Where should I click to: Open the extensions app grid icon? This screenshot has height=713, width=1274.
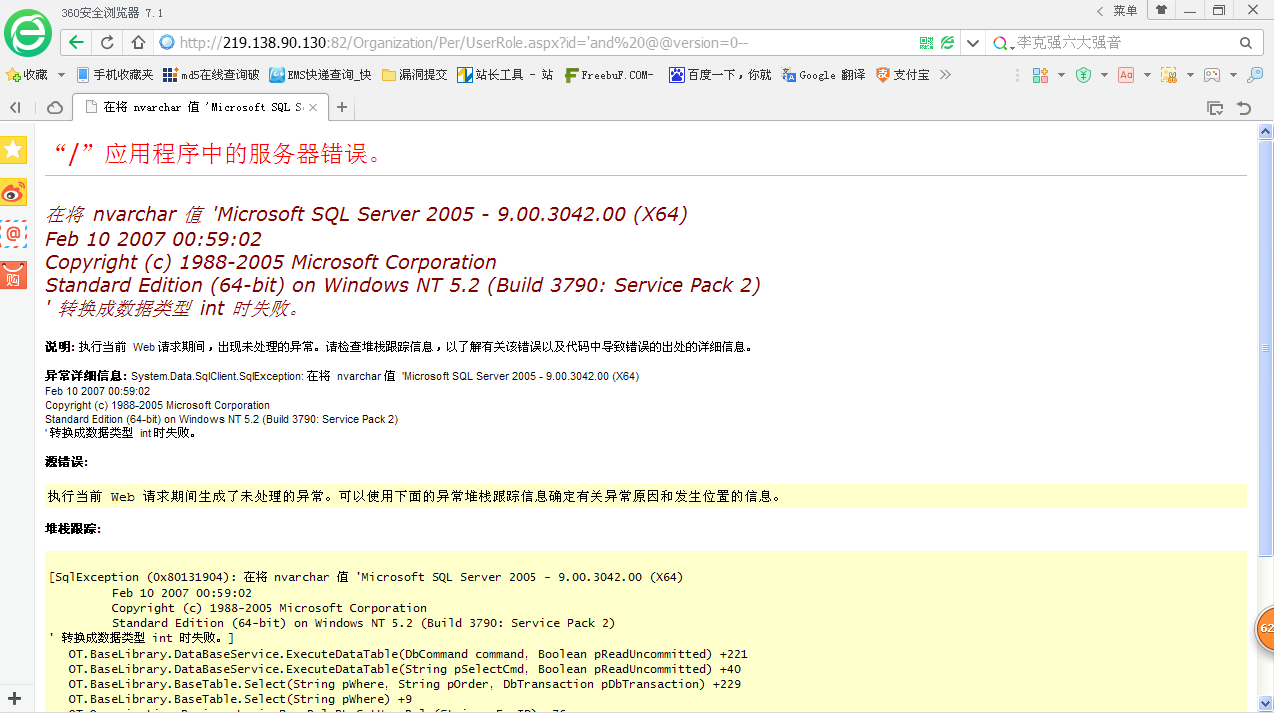(x=1040, y=75)
